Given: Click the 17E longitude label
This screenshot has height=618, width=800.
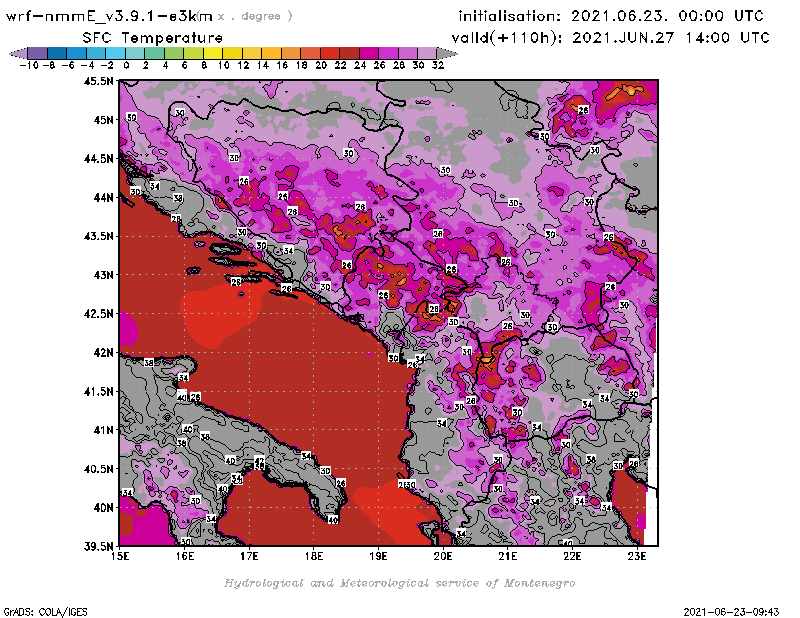Looking at the screenshot, I should [249, 556].
